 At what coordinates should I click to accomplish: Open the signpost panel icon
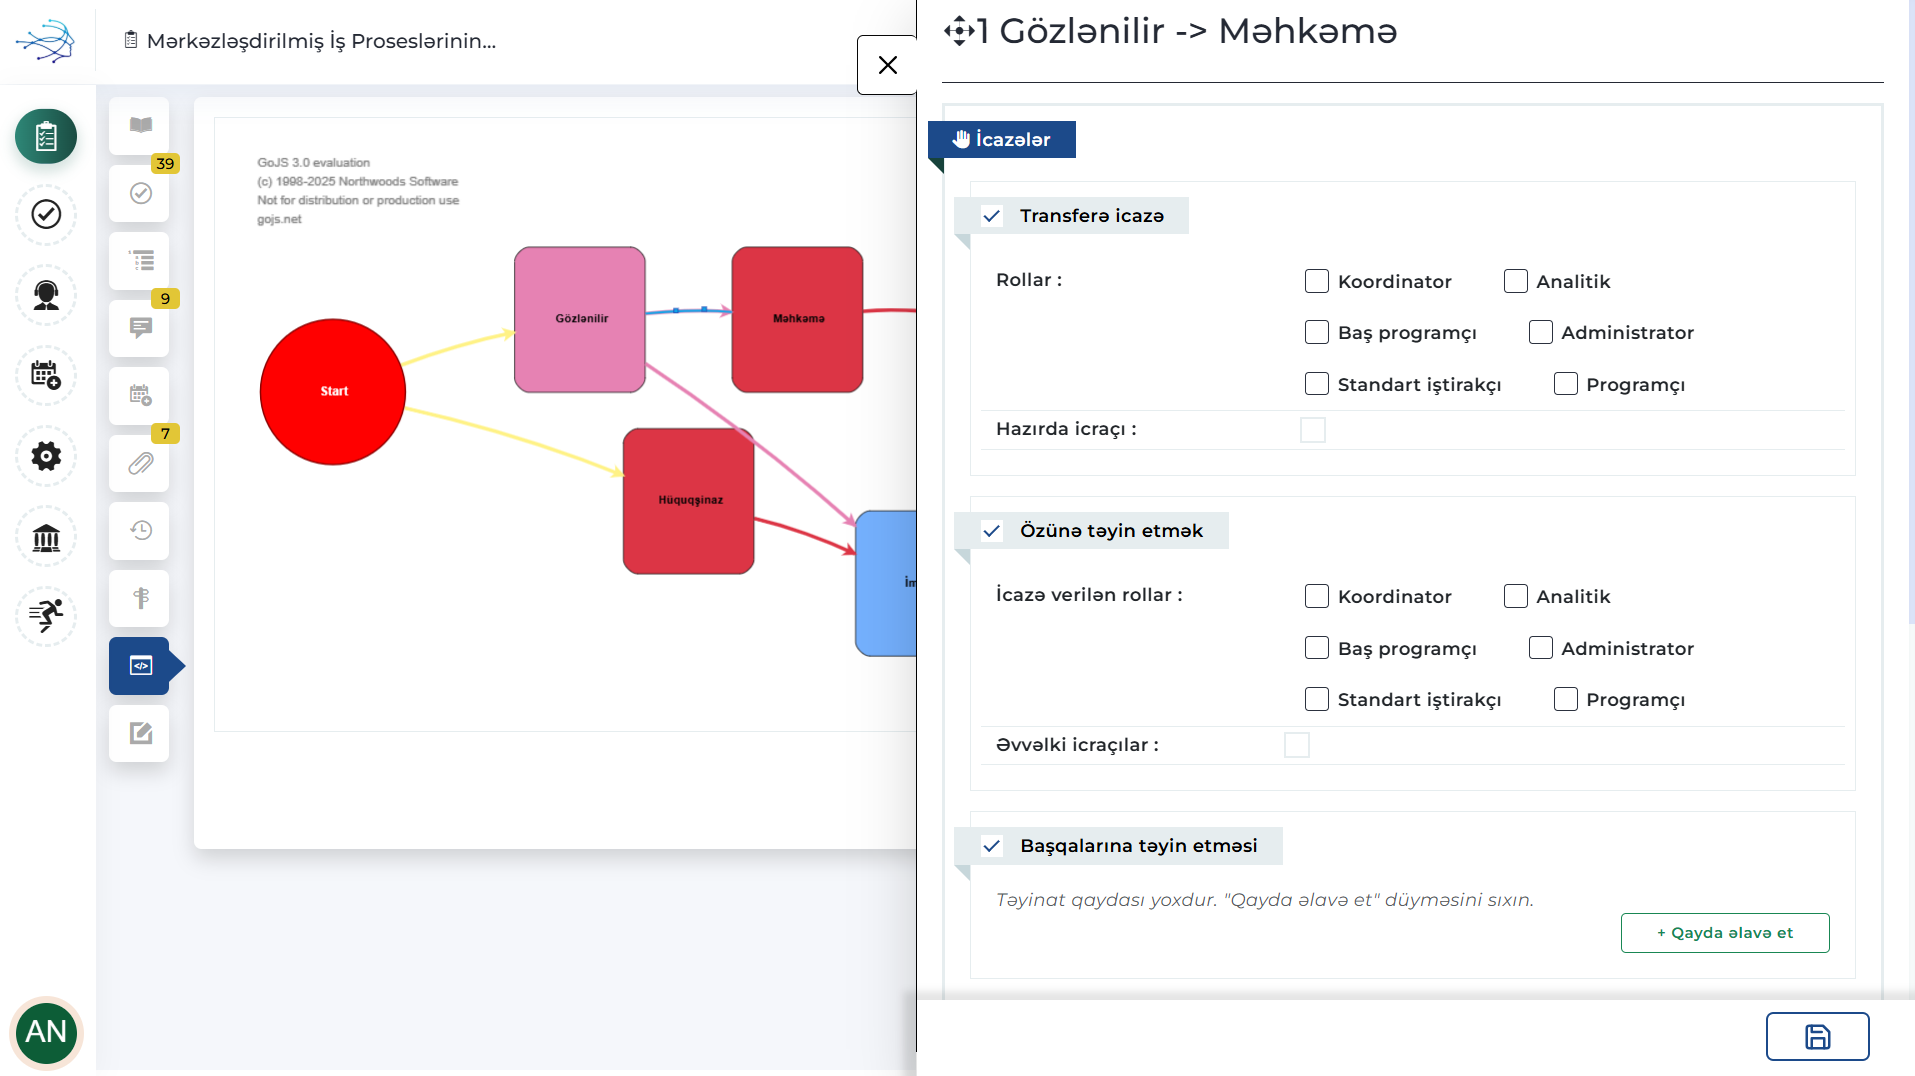pyautogui.click(x=139, y=598)
